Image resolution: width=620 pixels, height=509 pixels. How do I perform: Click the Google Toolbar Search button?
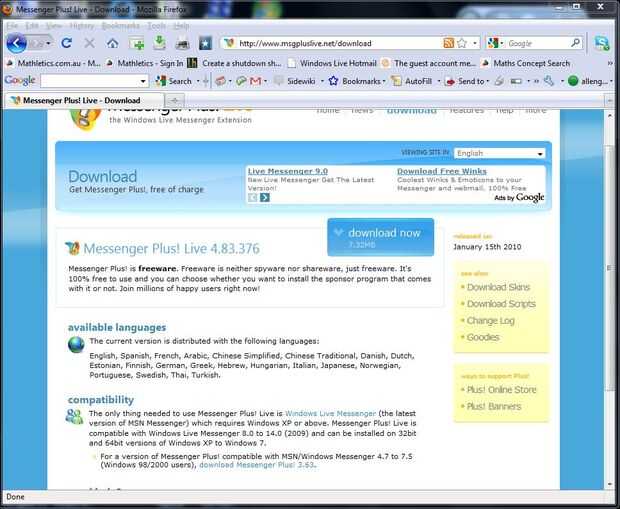point(174,81)
